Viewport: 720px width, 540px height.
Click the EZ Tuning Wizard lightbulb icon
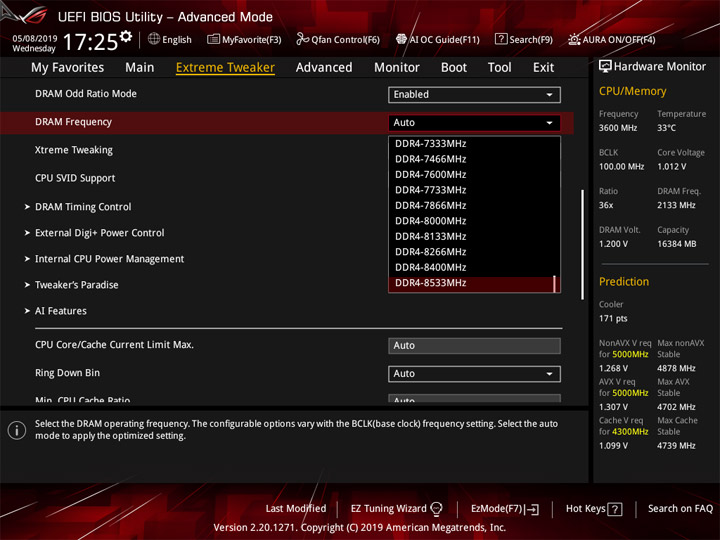tap(436, 509)
